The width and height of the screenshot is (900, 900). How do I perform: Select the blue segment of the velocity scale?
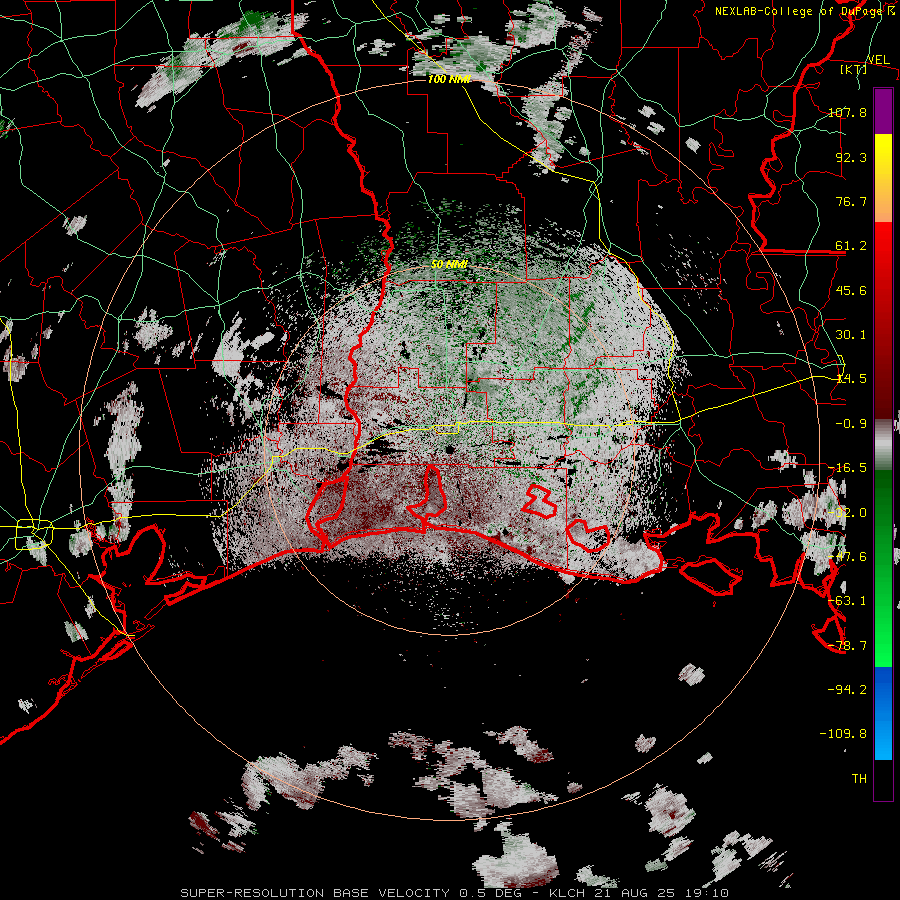click(883, 713)
